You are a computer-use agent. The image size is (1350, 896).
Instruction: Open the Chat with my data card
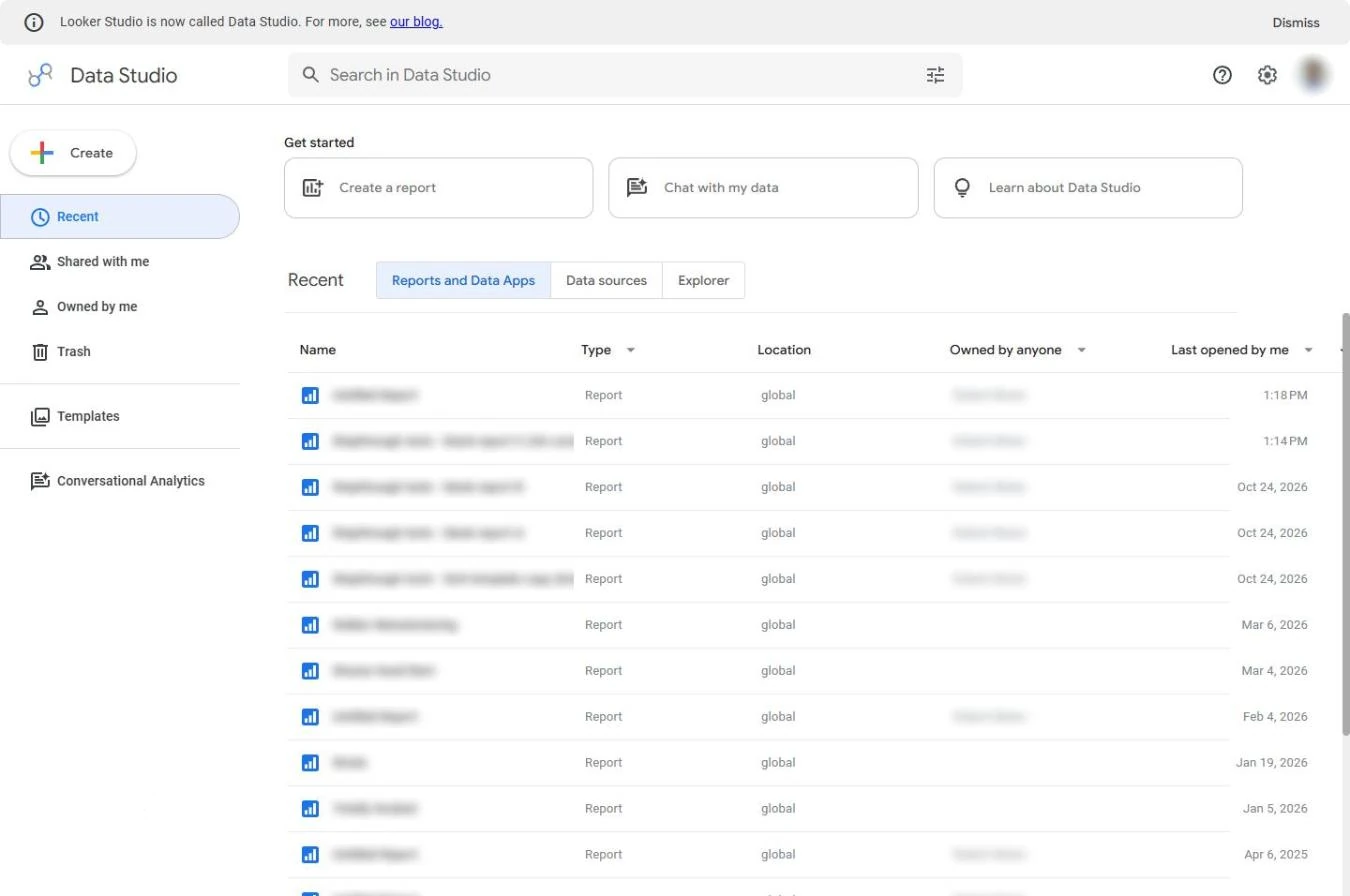763,187
